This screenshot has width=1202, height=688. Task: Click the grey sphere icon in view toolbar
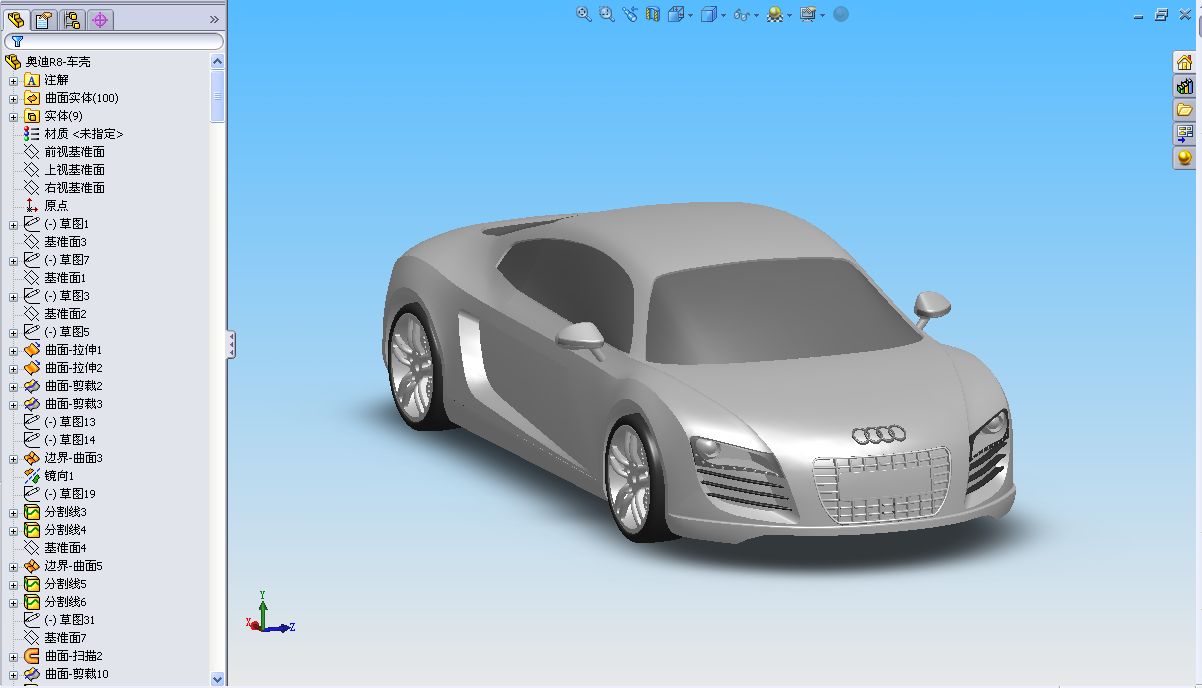pyautogui.click(x=841, y=14)
